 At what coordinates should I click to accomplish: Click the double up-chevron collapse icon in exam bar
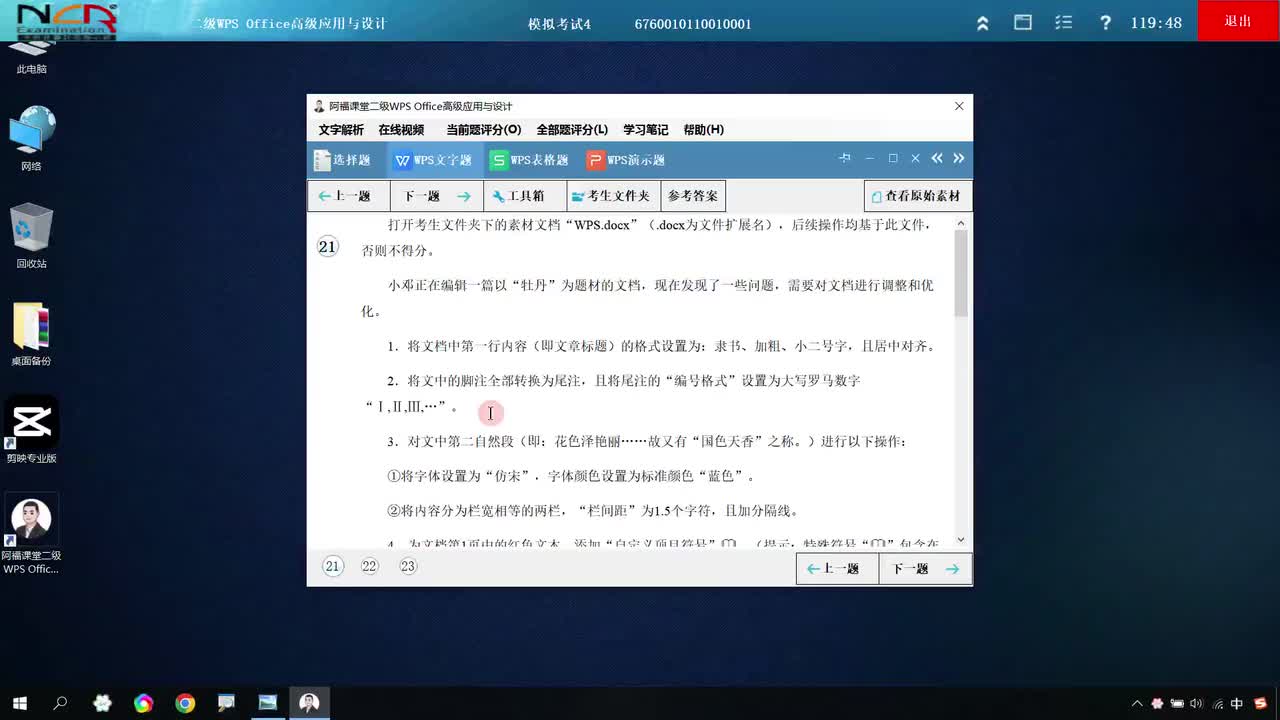(983, 23)
